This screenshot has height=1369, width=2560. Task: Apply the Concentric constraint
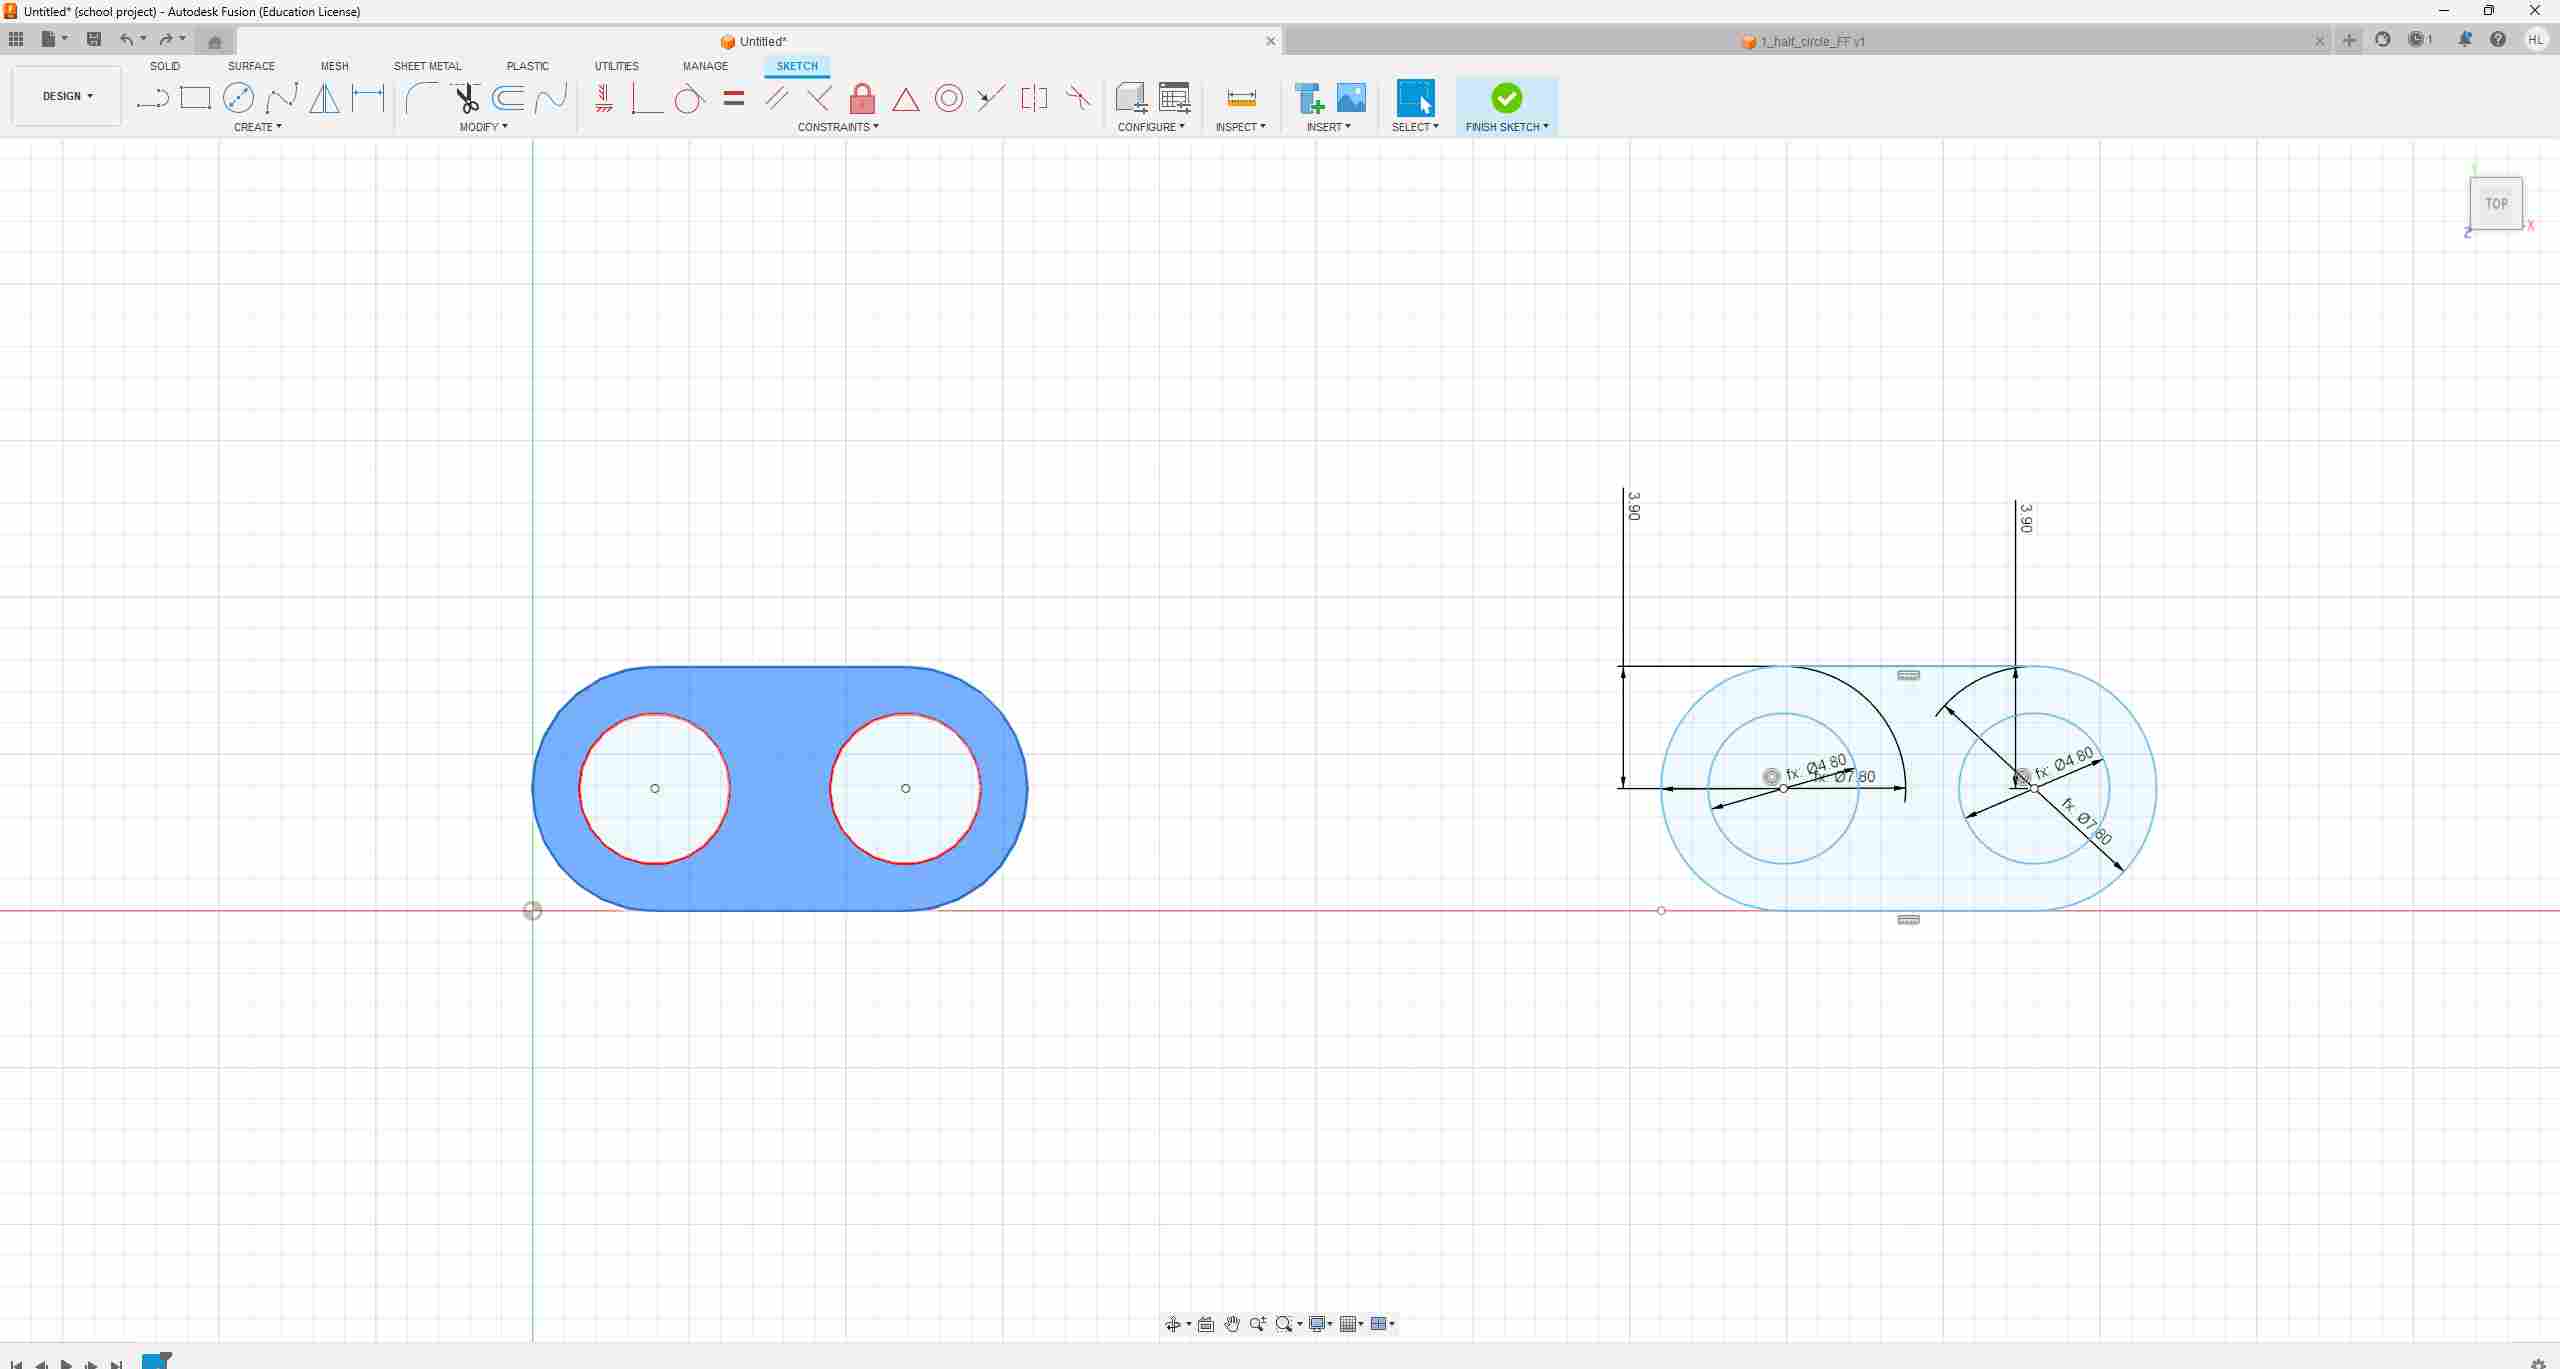[949, 98]
